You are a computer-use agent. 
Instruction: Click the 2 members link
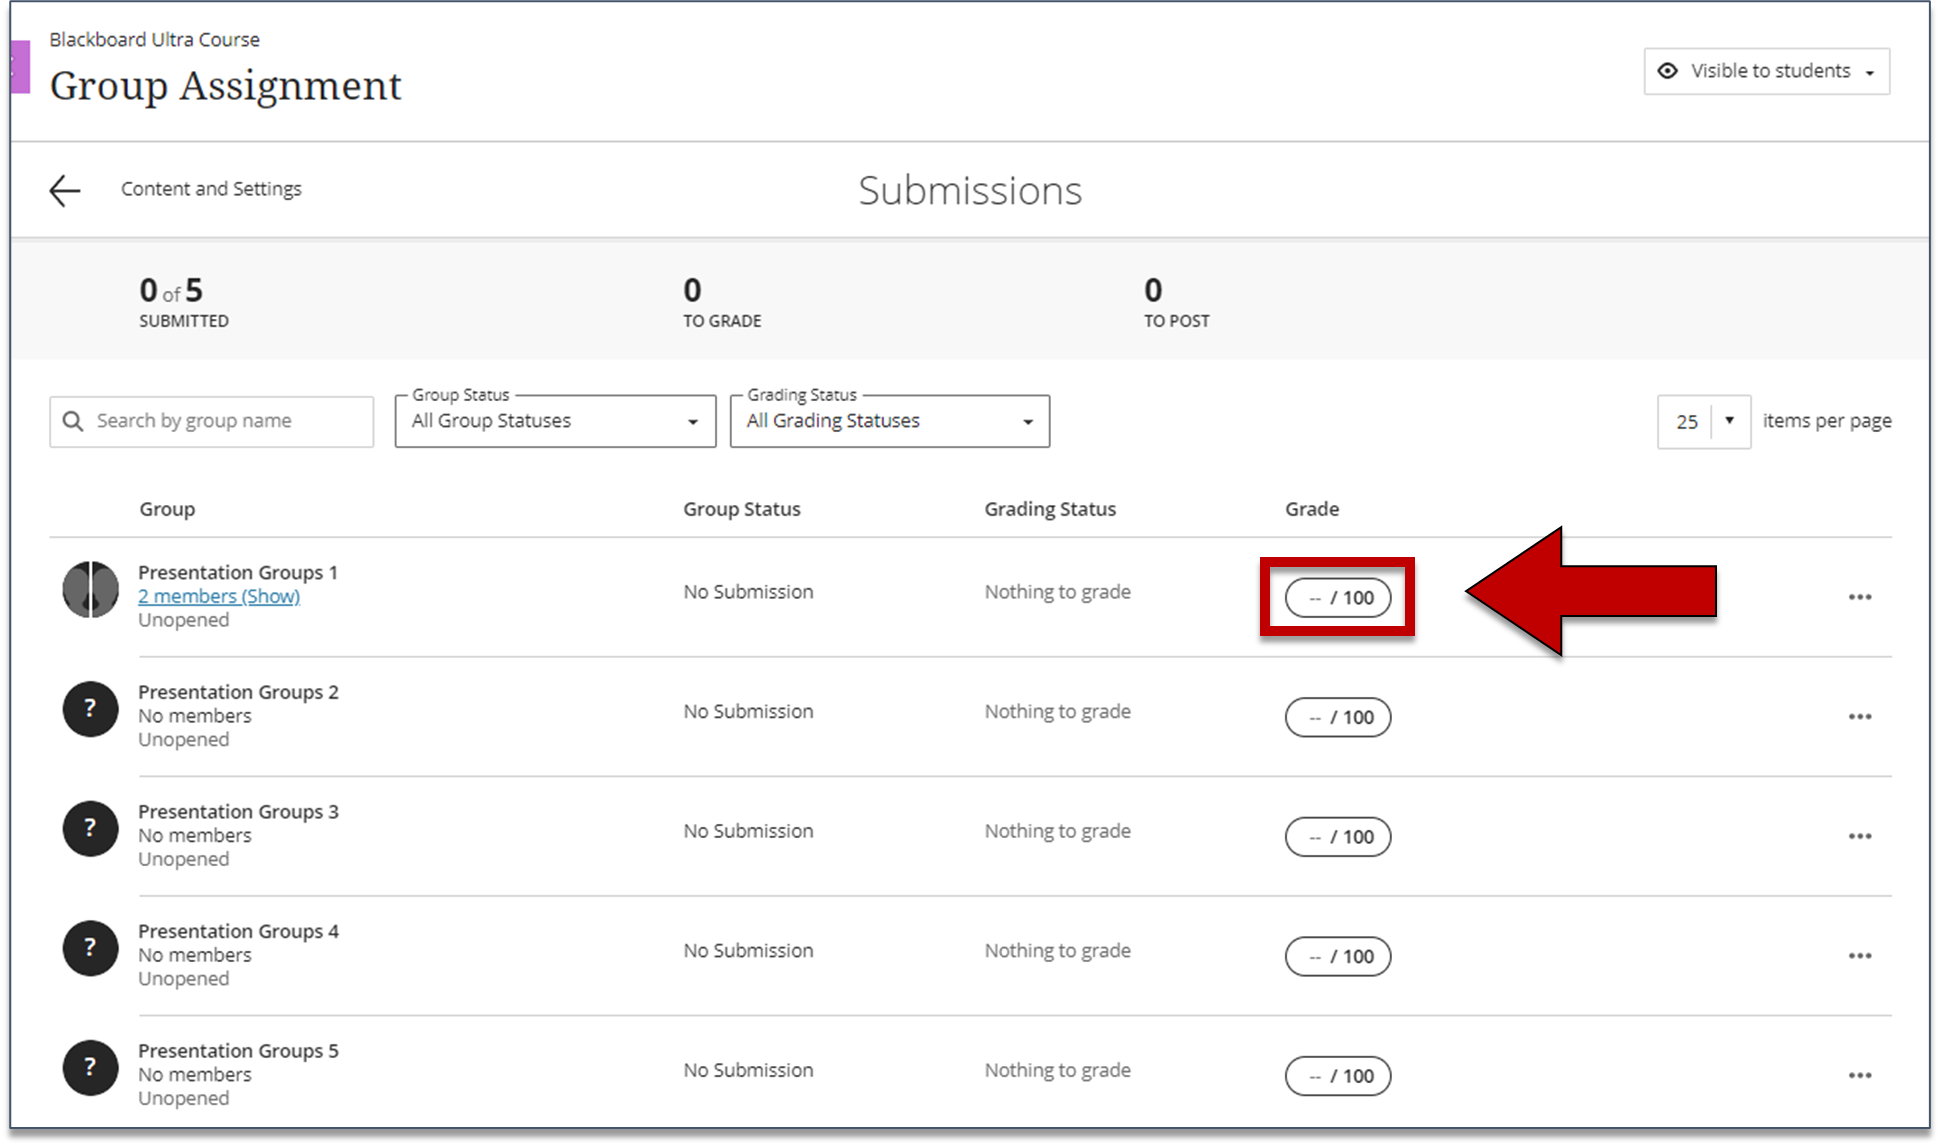pyautogui.click(x=219, y=596)
